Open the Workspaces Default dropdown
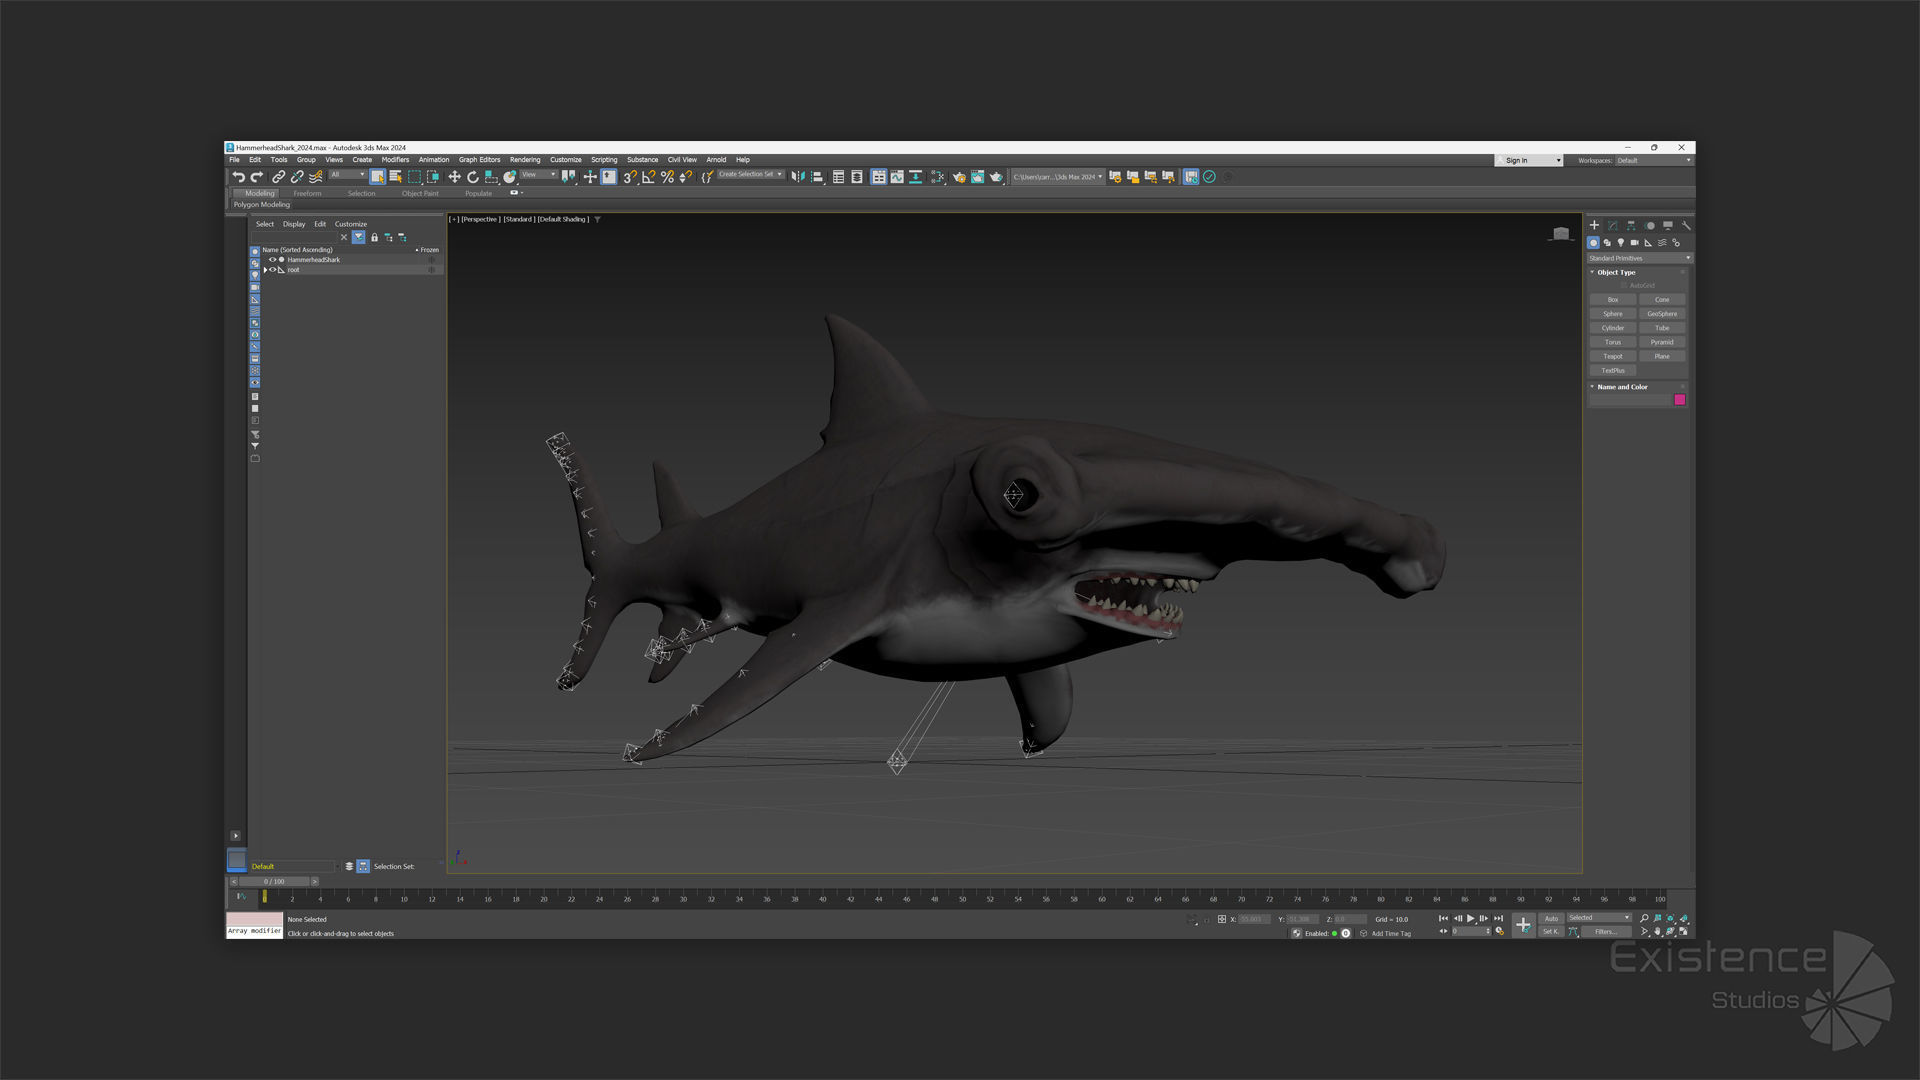Viewport: 1920px width, 1080px height. pyautogui.click(x=1654, y=160)
